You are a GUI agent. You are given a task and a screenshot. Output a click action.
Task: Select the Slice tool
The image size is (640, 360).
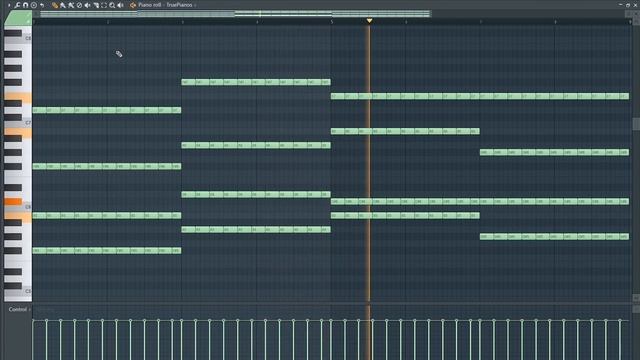click(x=96, y=5)
